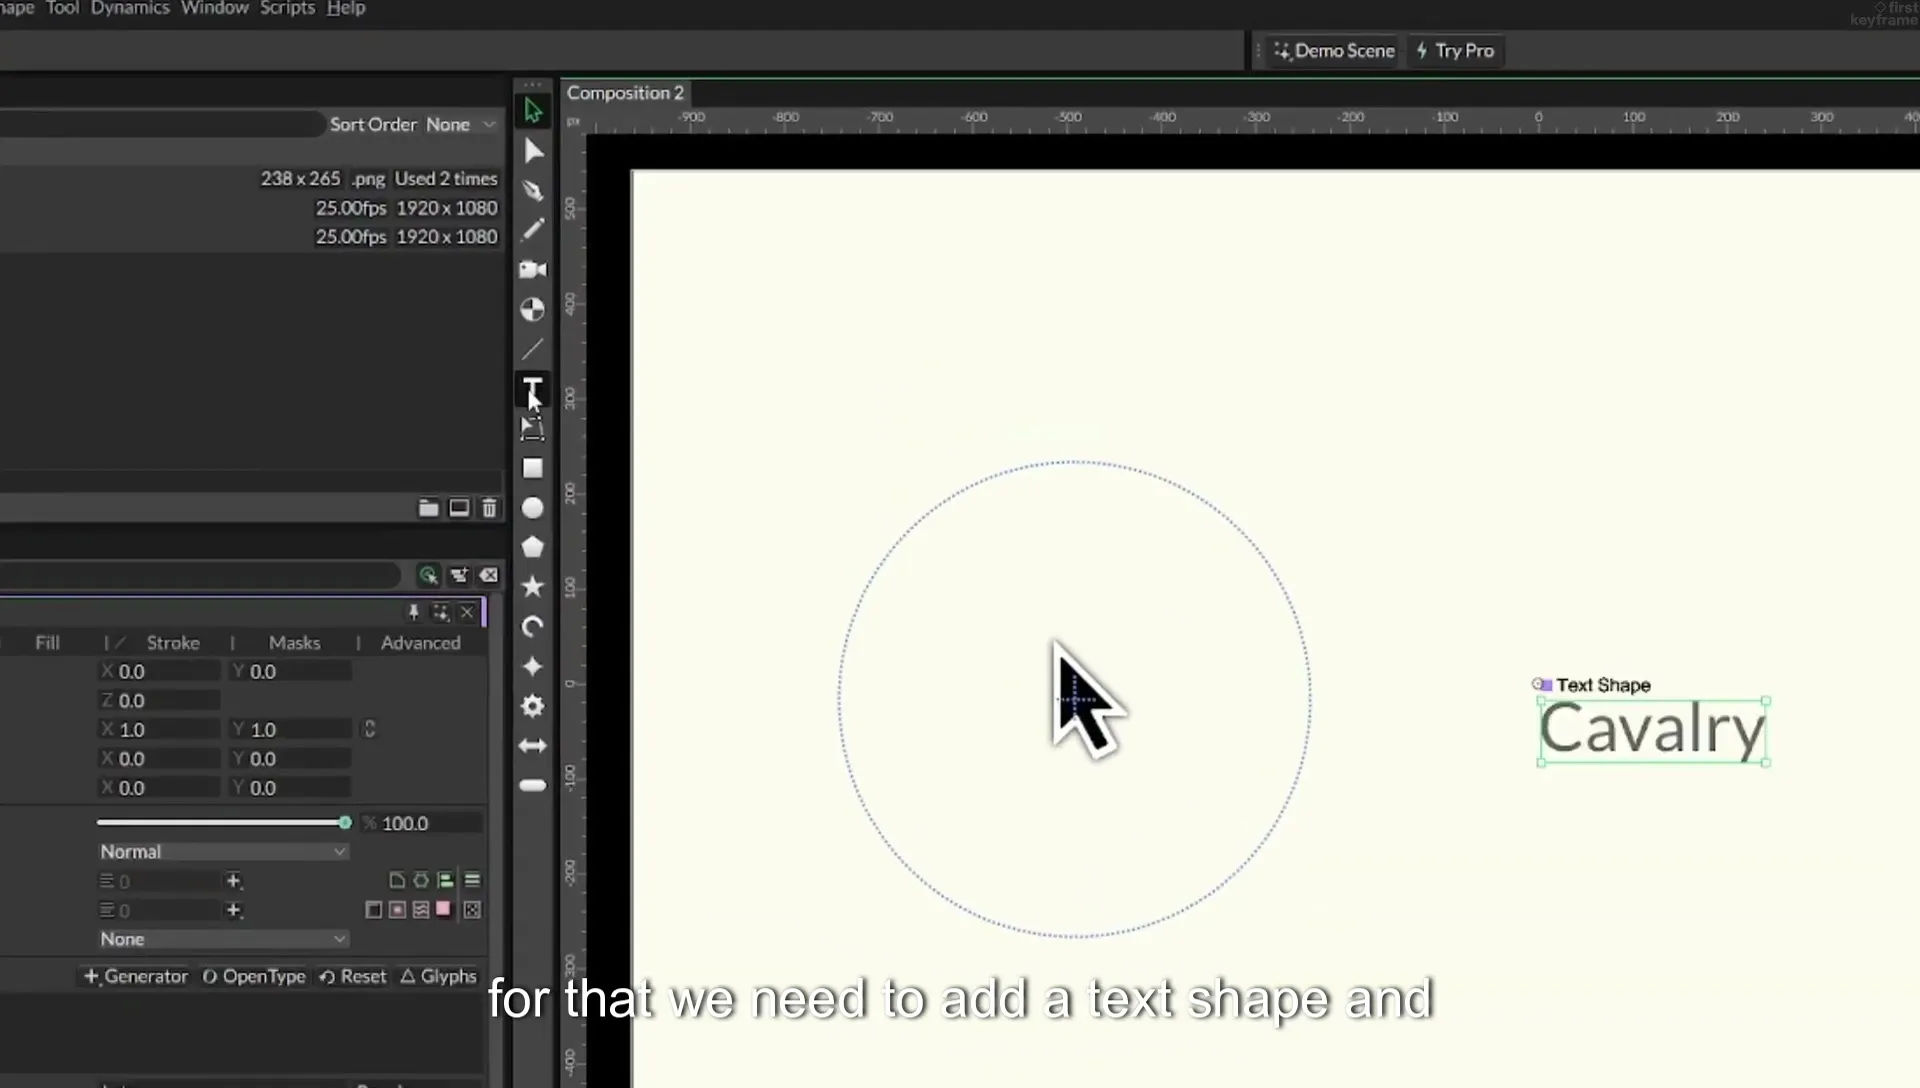The height and width of the screenshot is (1088, 1920).
Task: Choose the Camera tool
Action: click(x=533, y=270)
